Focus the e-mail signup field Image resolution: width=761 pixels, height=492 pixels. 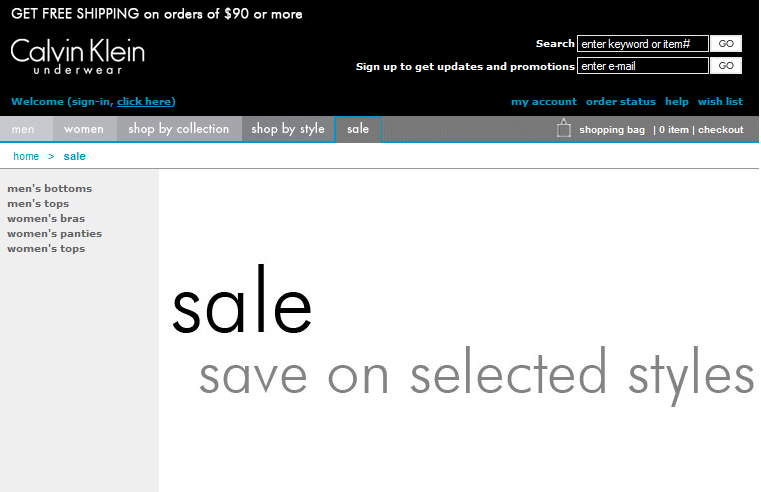[643, 66]
